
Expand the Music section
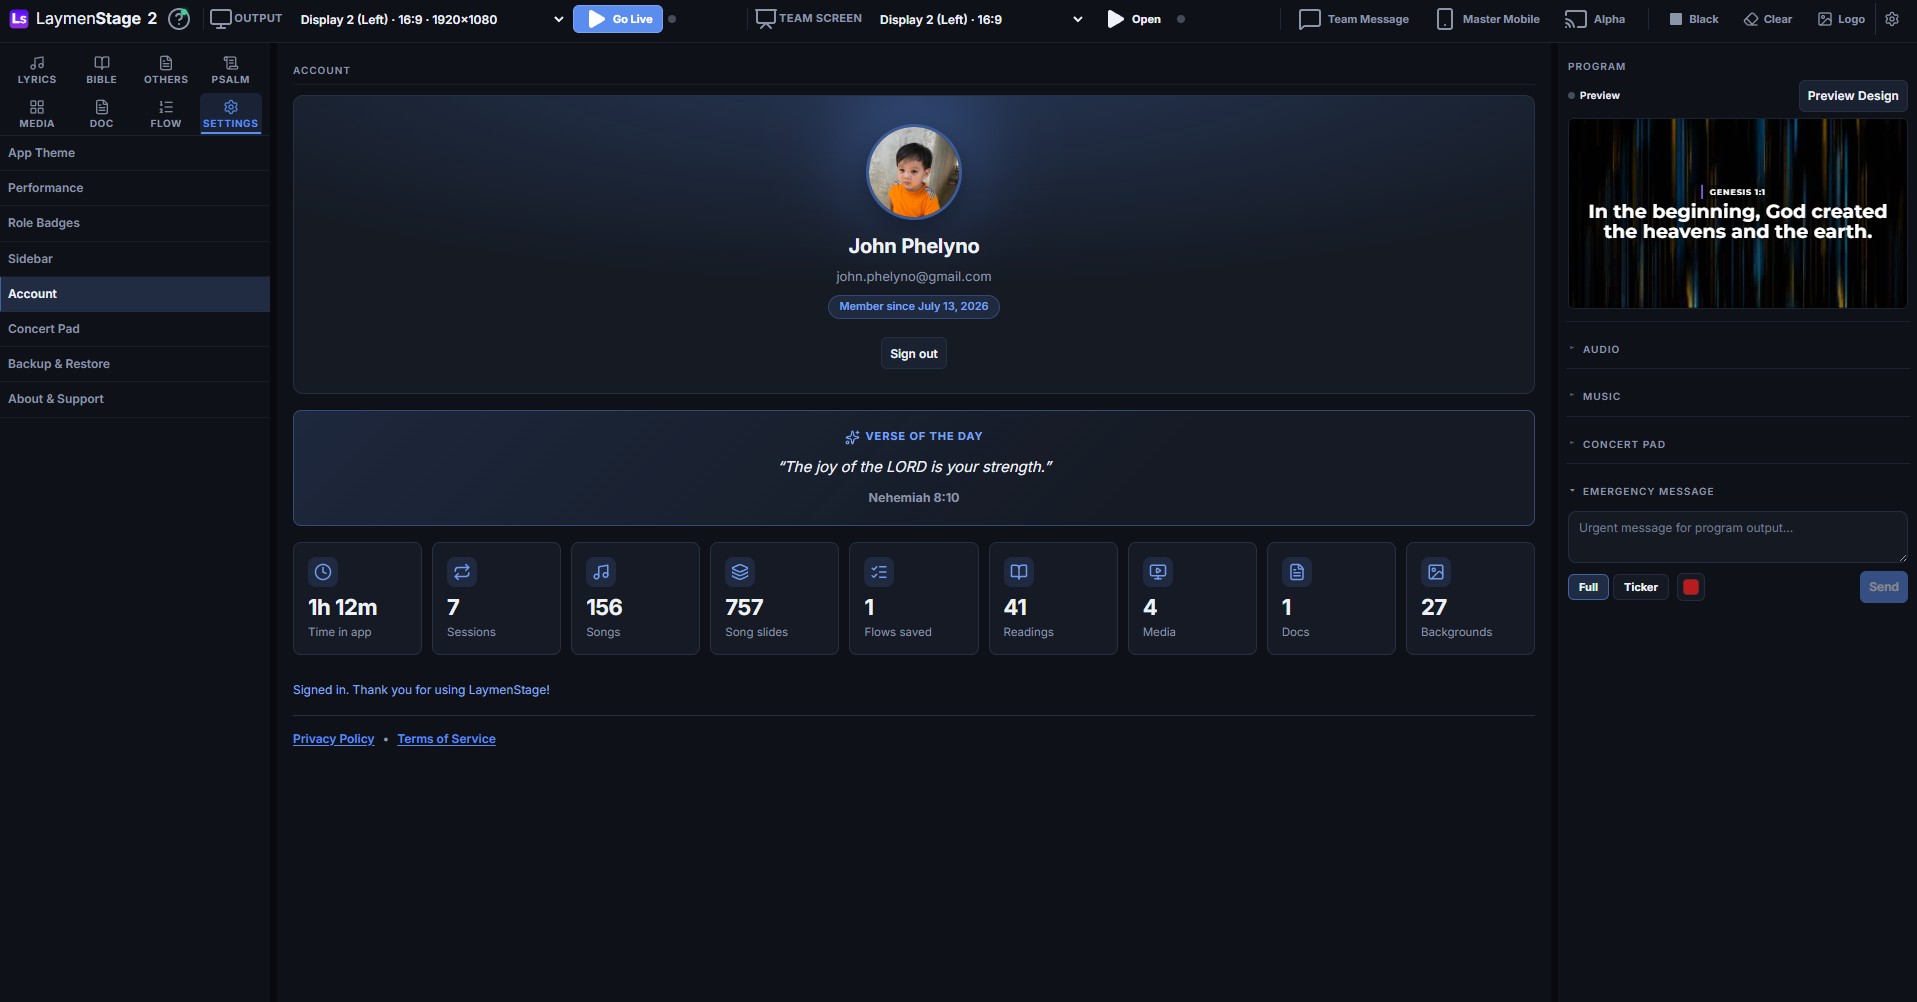[x=1737, y=396]
